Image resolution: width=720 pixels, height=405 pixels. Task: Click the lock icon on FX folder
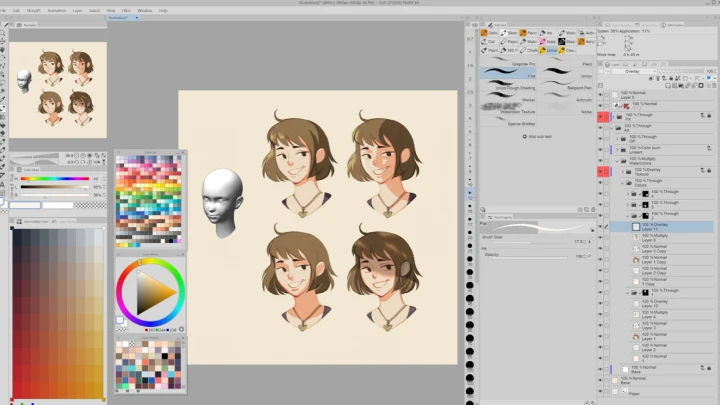[x=709, y=116]
